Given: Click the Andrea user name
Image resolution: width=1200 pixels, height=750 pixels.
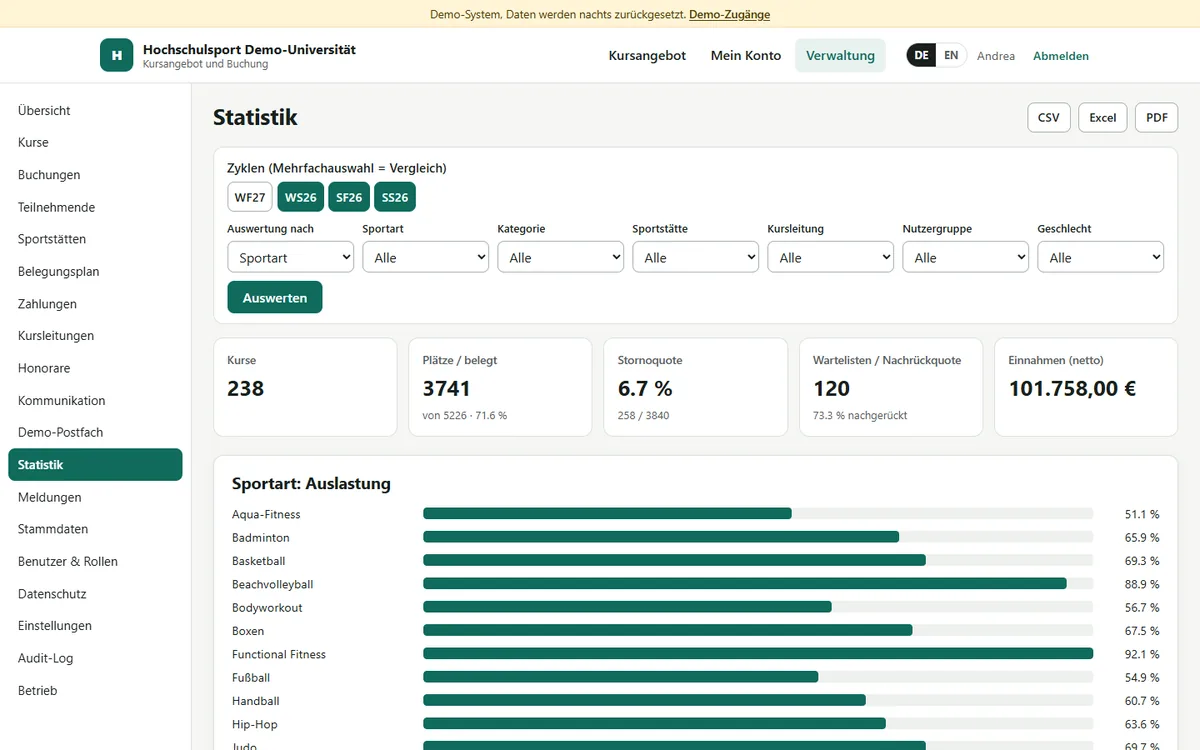Looking at the screenshot, I should 996,56.
